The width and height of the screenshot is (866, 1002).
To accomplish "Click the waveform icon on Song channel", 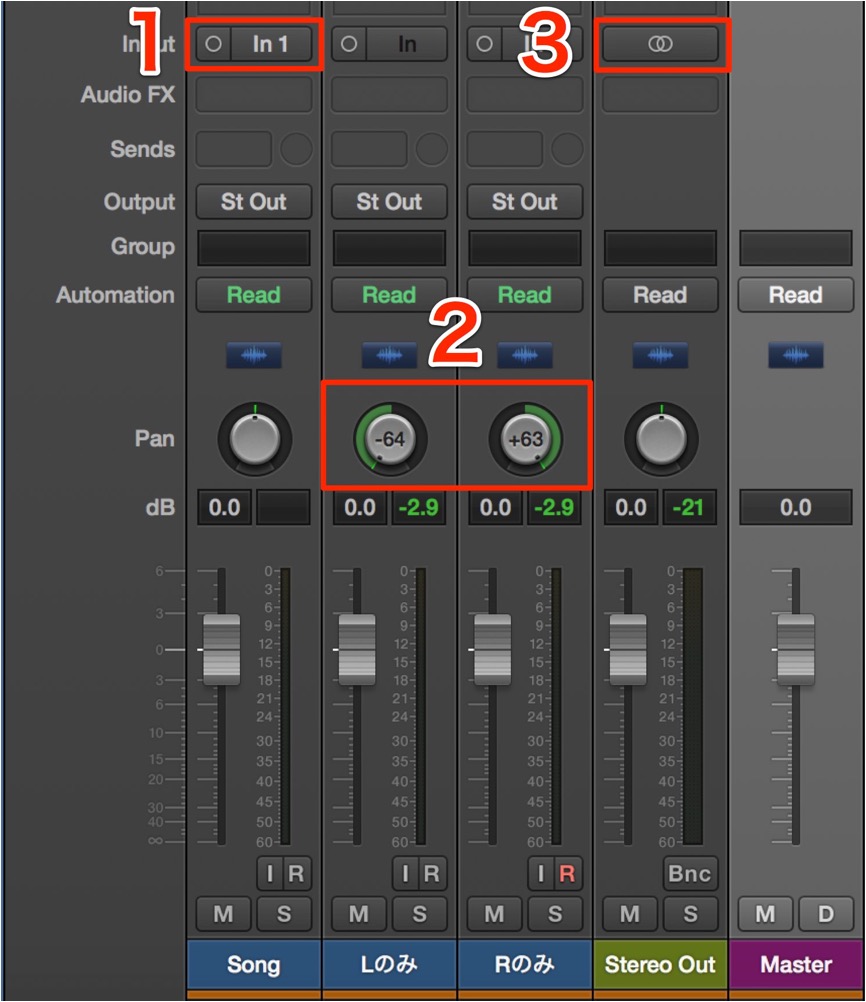I will pos(254,355).
